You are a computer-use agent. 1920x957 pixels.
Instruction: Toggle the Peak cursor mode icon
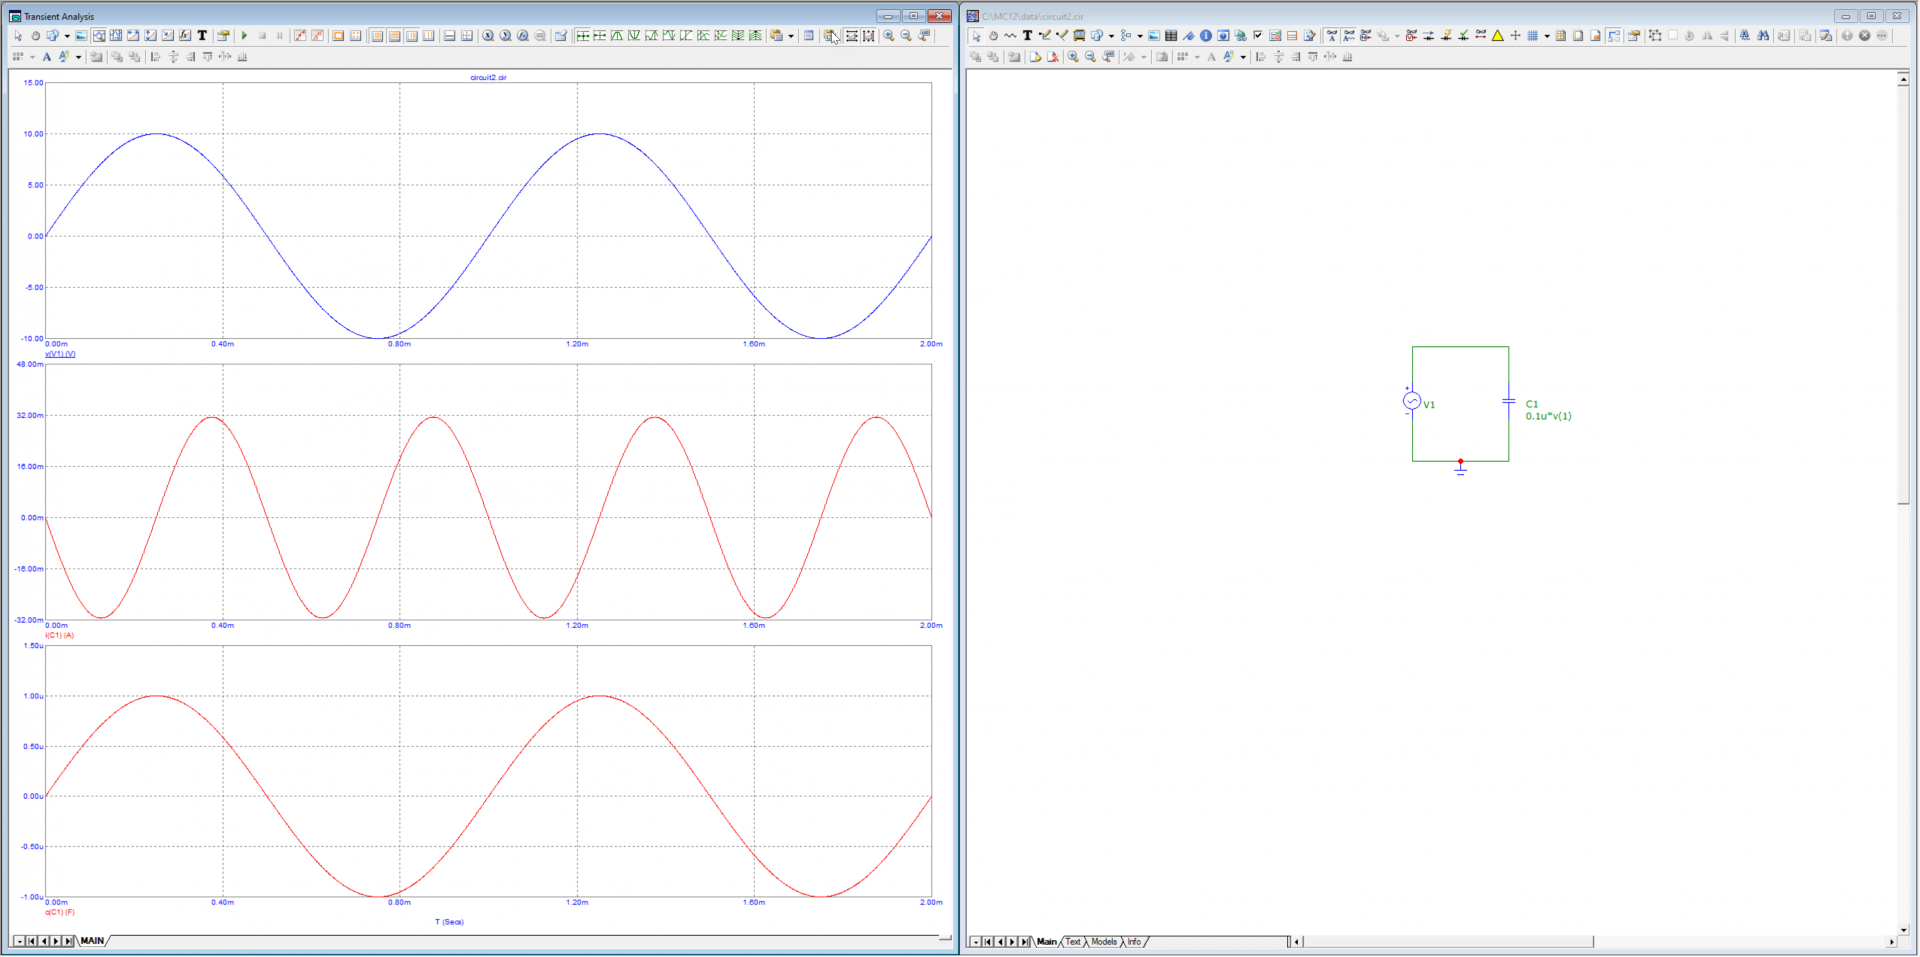point(617,36)
